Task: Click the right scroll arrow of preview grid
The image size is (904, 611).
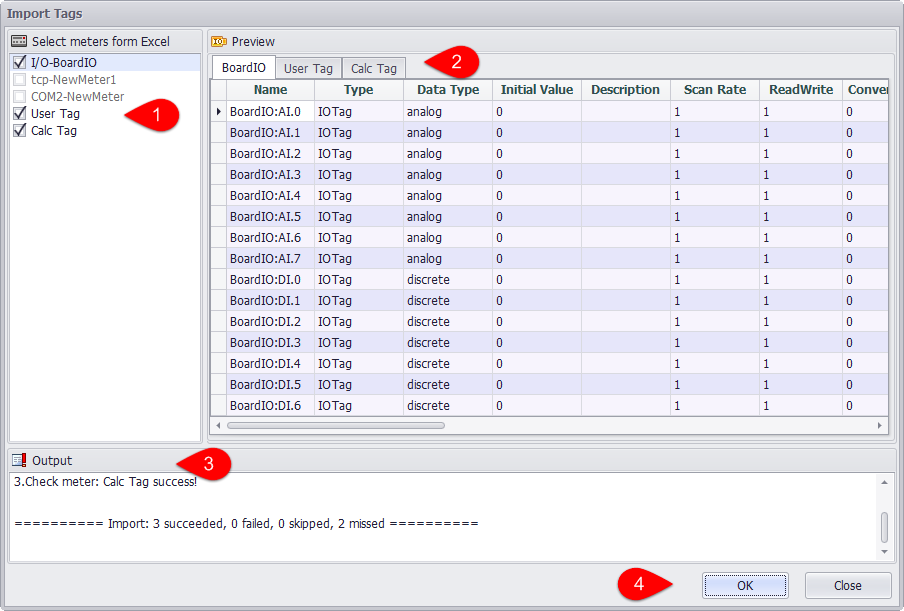Action: click(880, 425)
